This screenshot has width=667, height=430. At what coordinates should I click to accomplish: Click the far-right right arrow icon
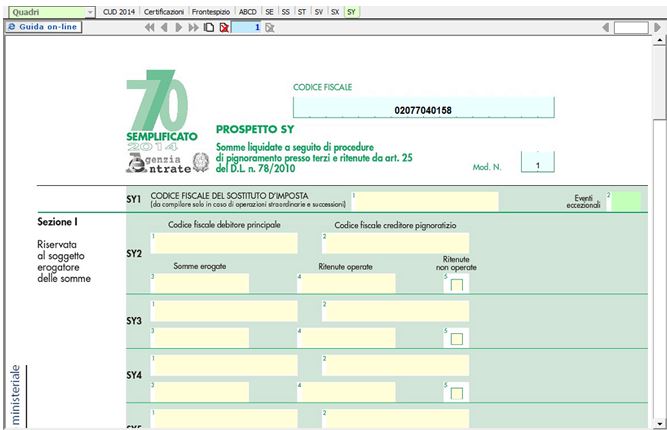click(x=657, y=28)
